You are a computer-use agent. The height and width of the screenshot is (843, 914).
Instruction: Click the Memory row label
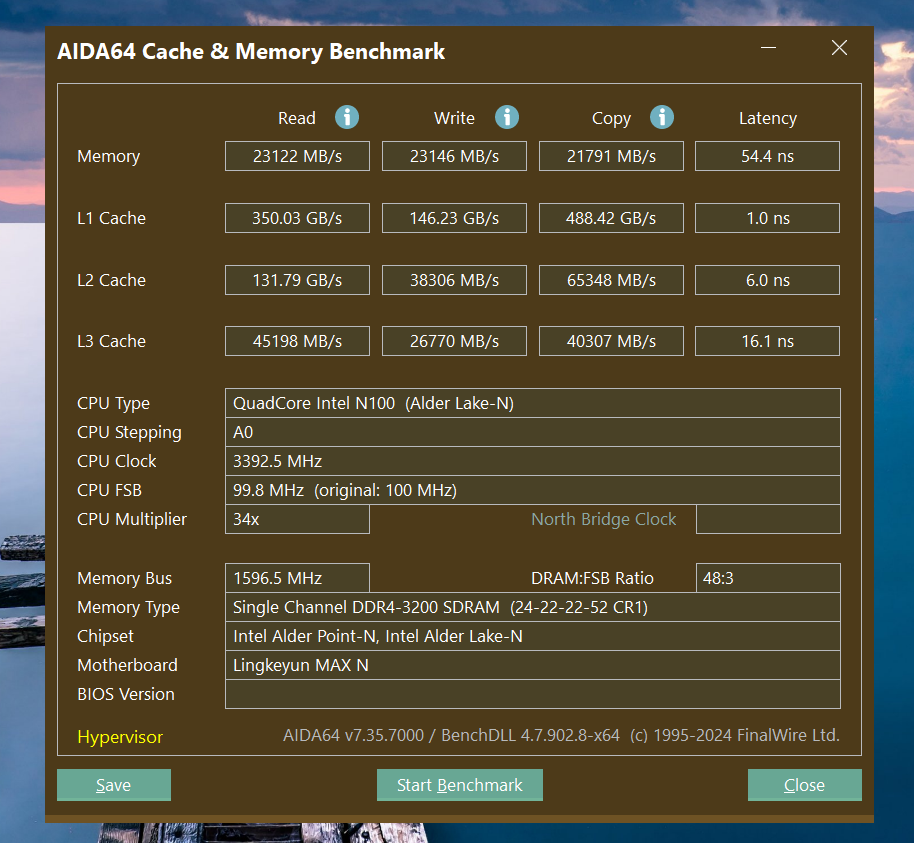coord(108,157)
